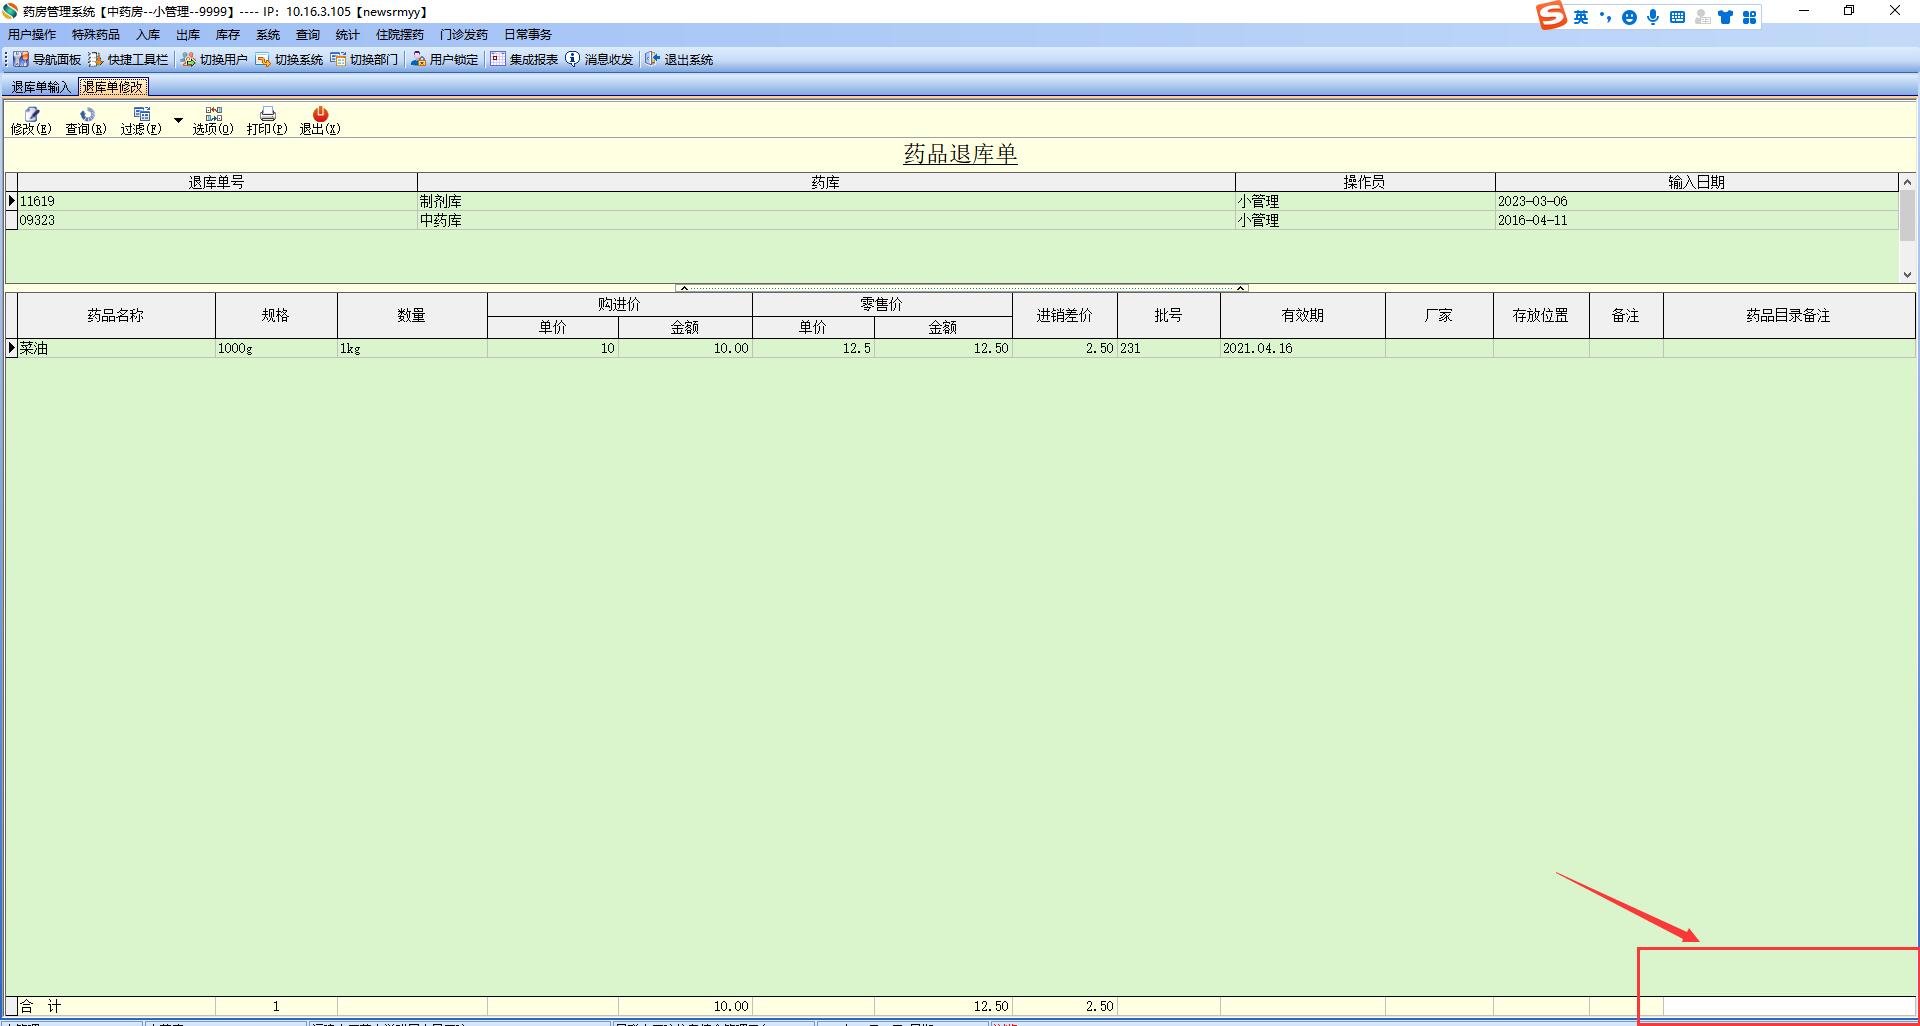Image resolution: width=1920 pixels, height=1026 pixels.
Task: Expand dropdown arrow next to 过滤(F)
Action: click(178, 121)
